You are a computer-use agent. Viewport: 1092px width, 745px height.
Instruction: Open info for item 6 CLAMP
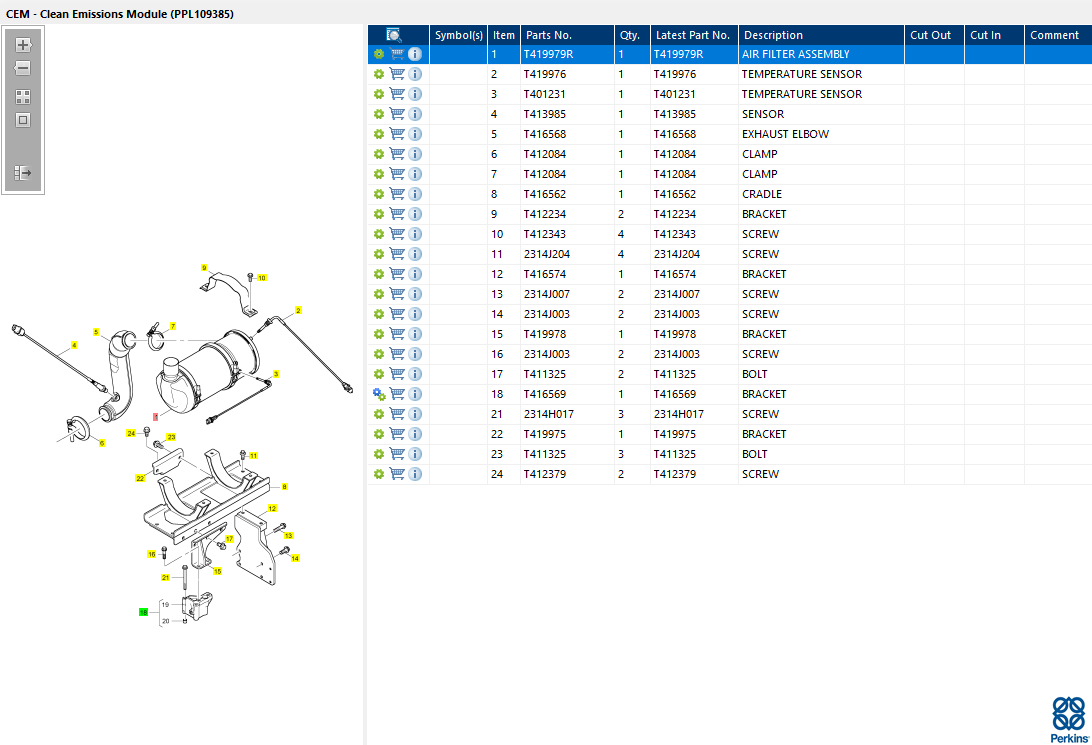(415, 154)
